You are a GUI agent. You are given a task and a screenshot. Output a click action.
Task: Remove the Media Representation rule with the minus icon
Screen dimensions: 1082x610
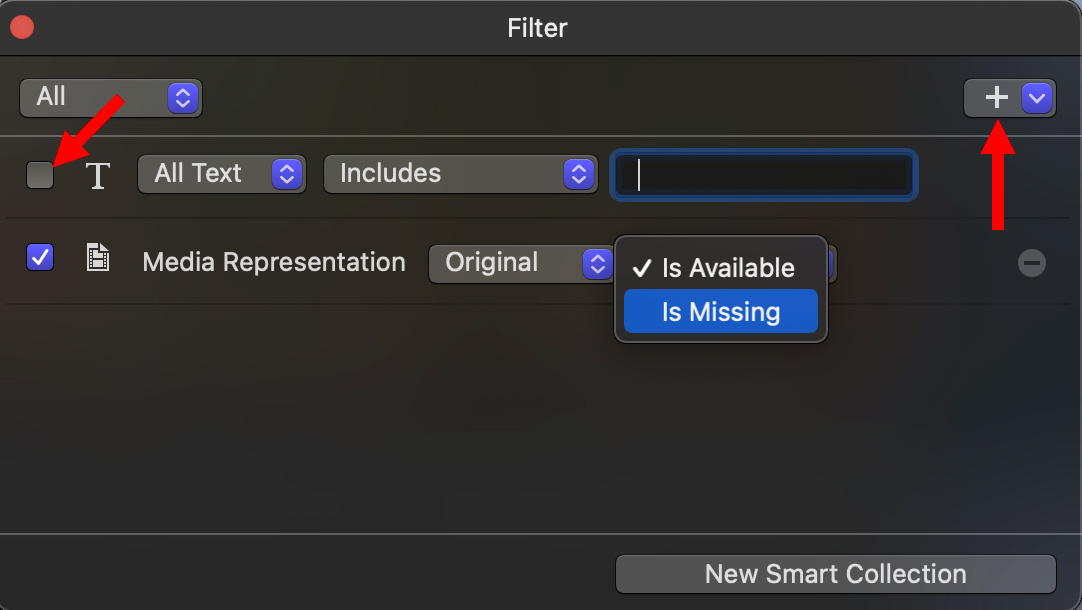[x=1032, y=263]
